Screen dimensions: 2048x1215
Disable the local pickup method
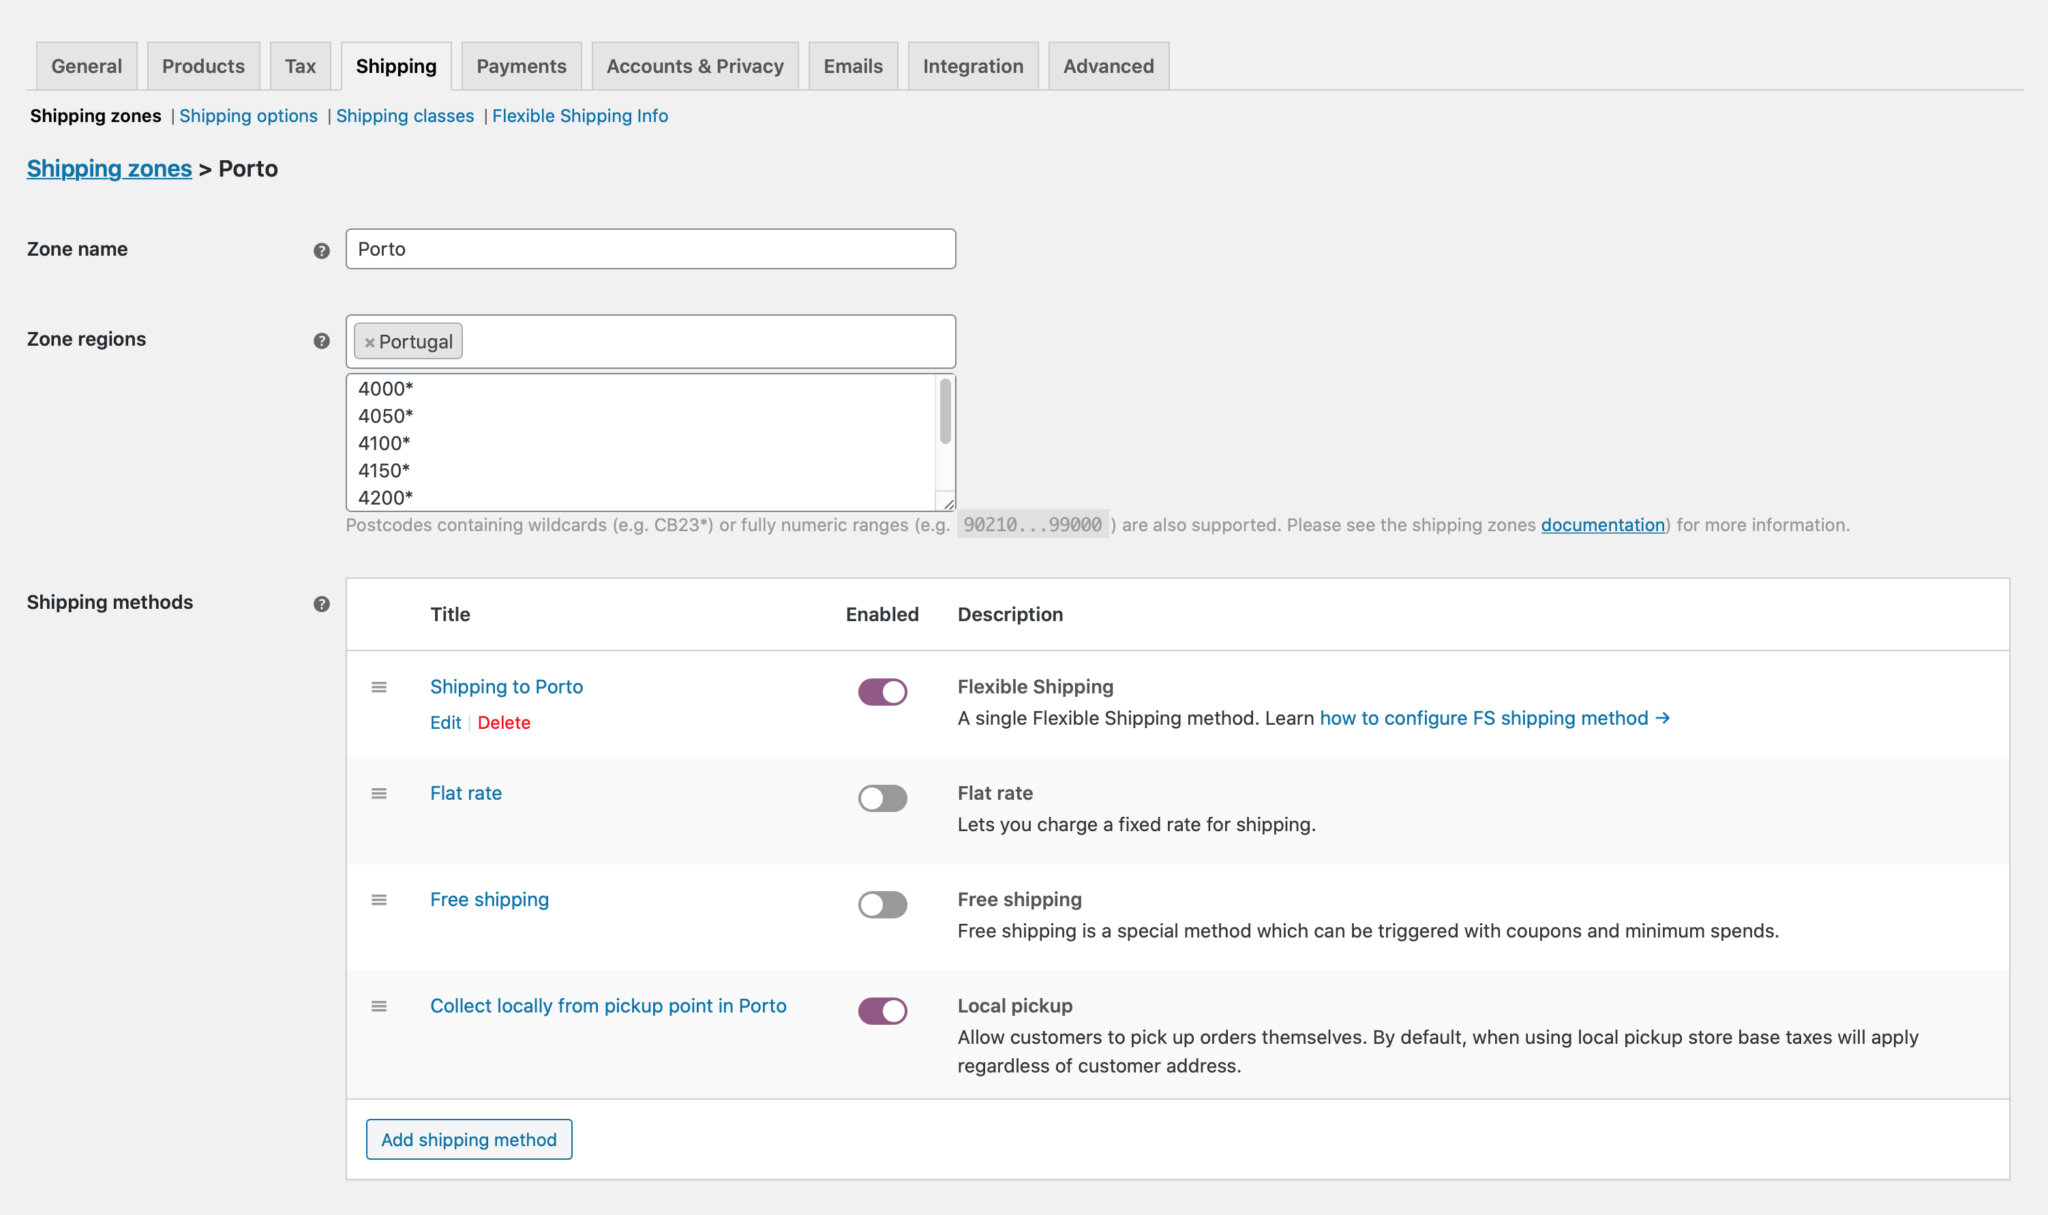click(881, 1011)
